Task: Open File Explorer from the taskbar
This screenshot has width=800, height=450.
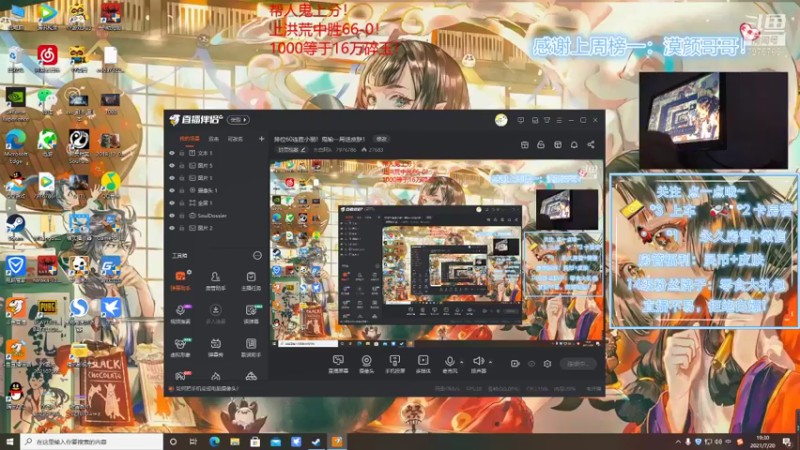Action: pyautogui.click(x=235, y=442)
